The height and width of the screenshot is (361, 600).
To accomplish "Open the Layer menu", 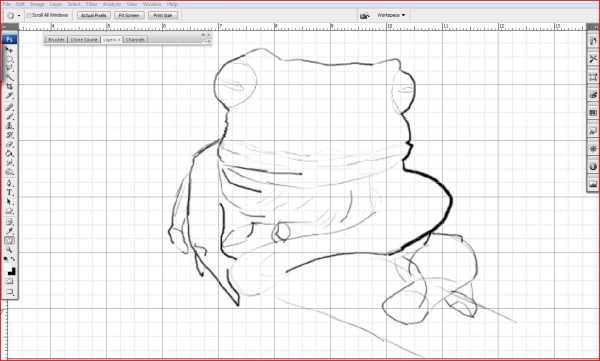I will (55, 4).
